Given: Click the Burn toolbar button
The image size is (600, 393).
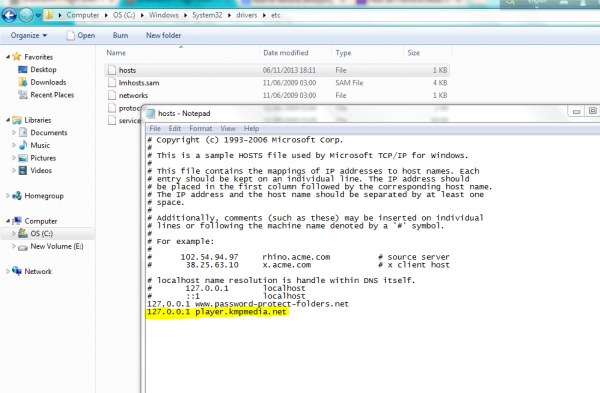Looking at the screenshot, I should coord(120,35).
